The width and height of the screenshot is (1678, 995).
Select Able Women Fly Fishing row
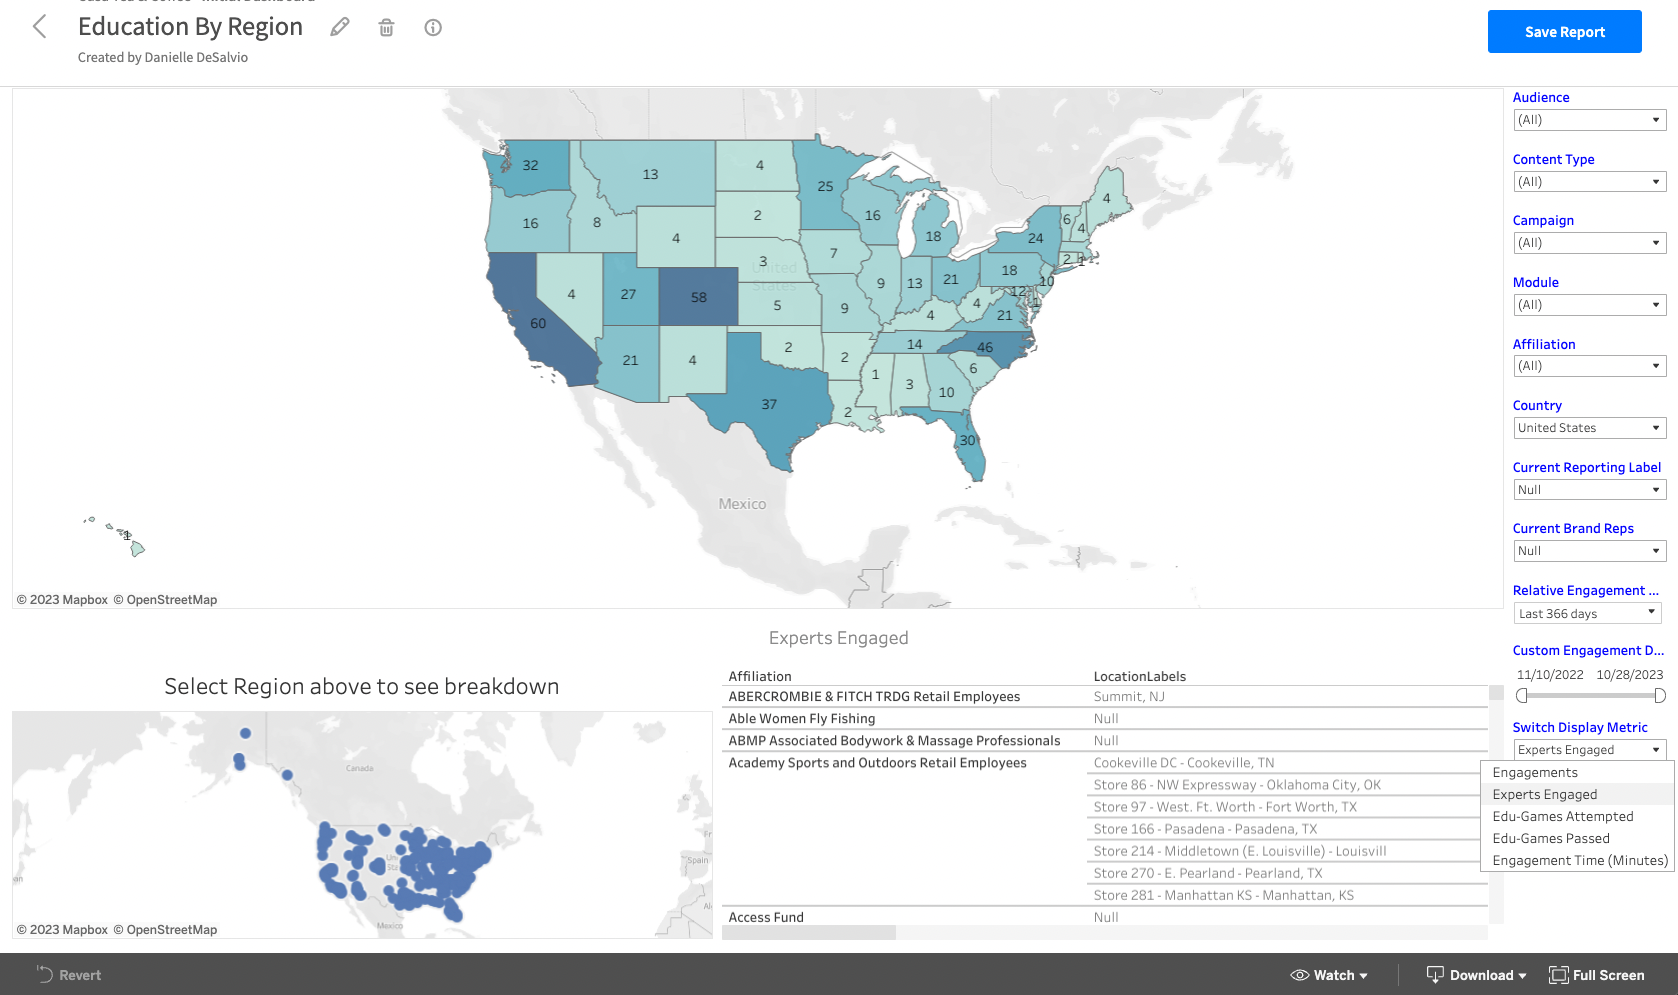pos(802,719)
